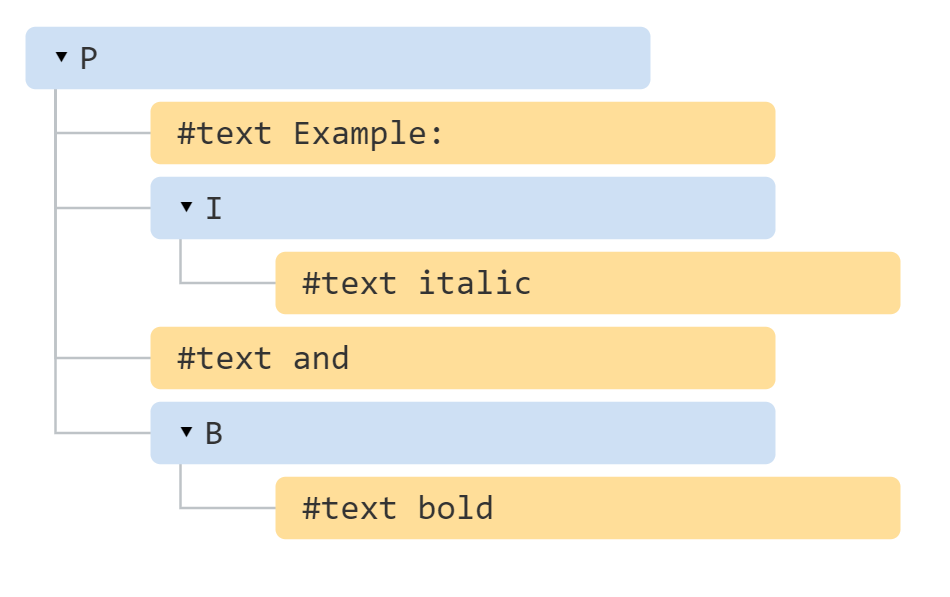Click the word 'and' in the tree

pos(321,358)
